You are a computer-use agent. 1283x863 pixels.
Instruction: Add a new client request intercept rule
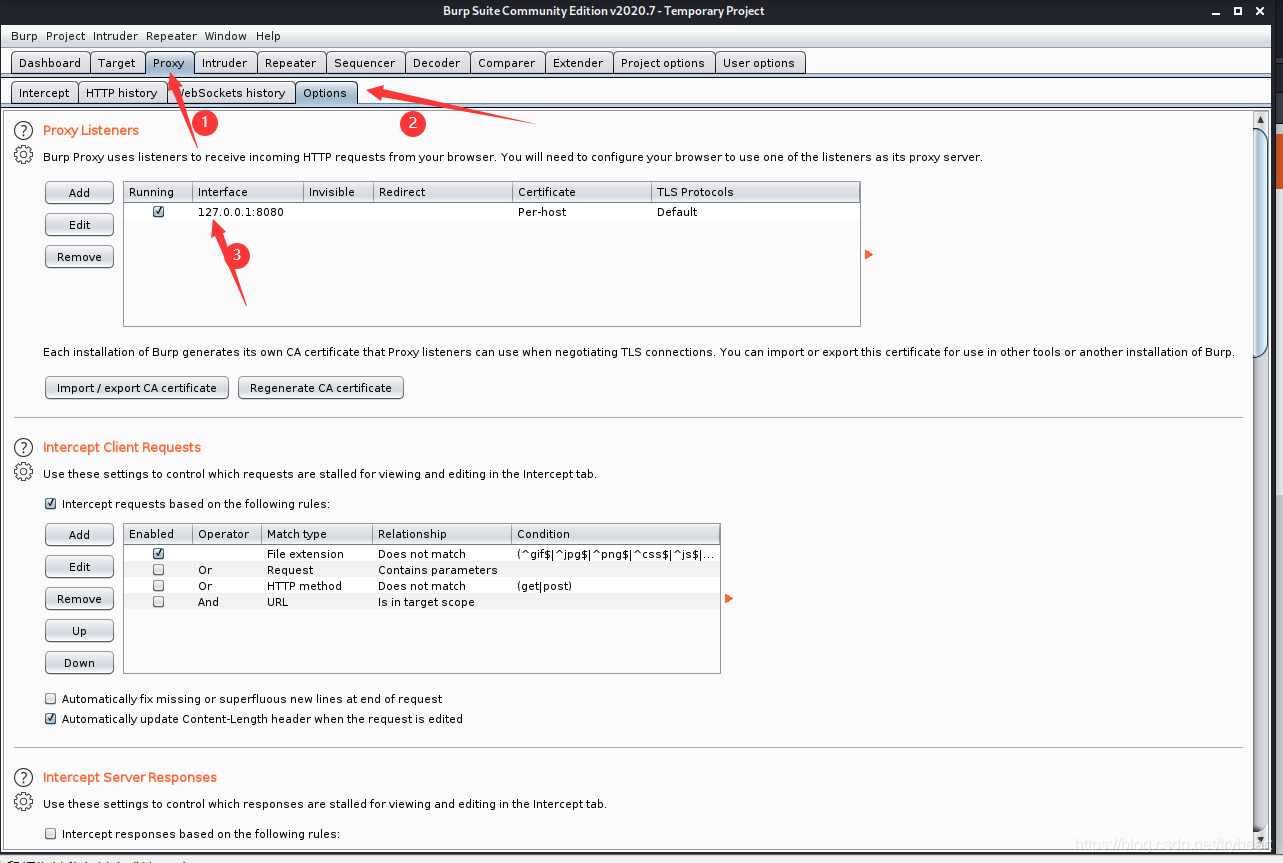(79, 535)
